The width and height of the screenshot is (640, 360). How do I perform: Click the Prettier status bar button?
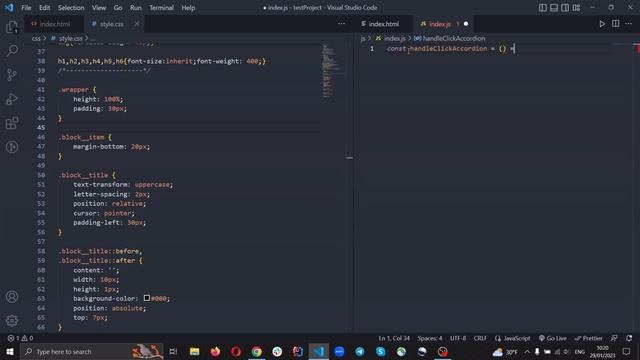(x=588, y=338)
